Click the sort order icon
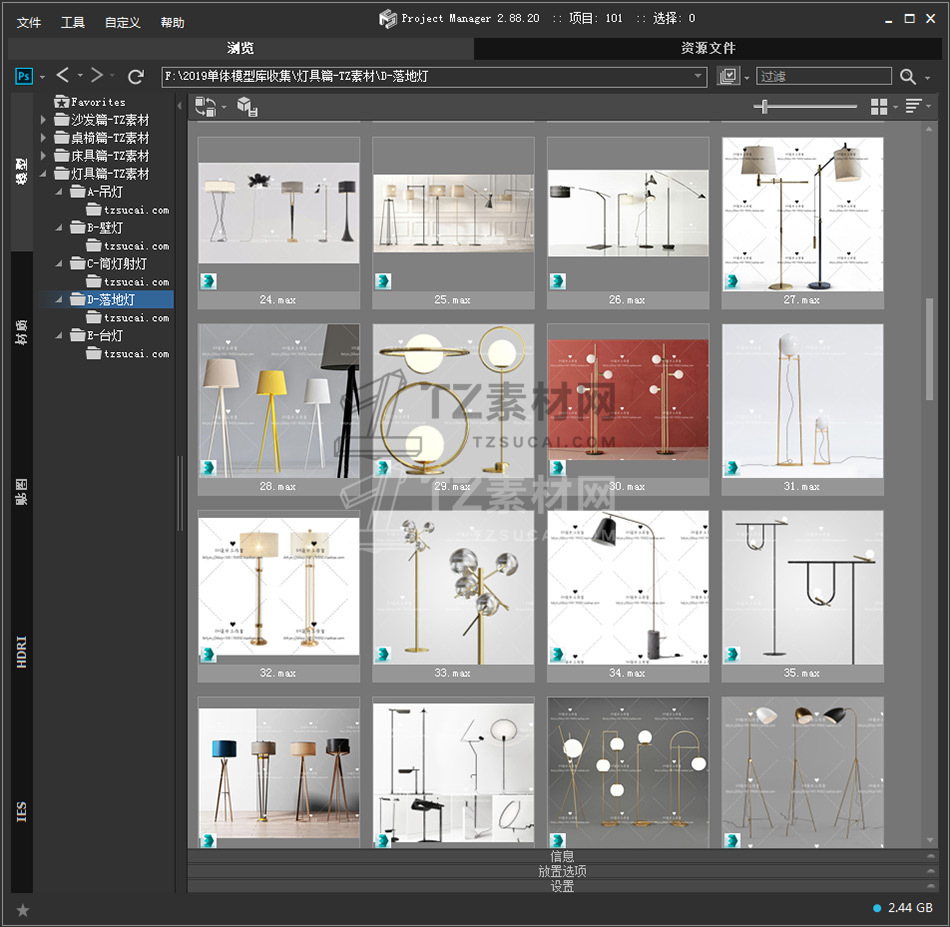The width and height of the screenshot is (950, 927). pyautogui.click(x=913, y=107)
